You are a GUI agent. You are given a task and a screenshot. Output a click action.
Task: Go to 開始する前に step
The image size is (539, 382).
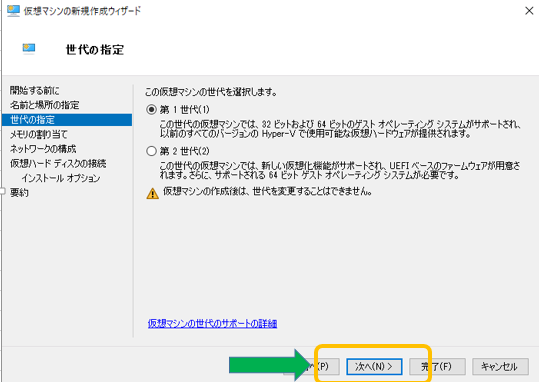(x=34, y=90)
